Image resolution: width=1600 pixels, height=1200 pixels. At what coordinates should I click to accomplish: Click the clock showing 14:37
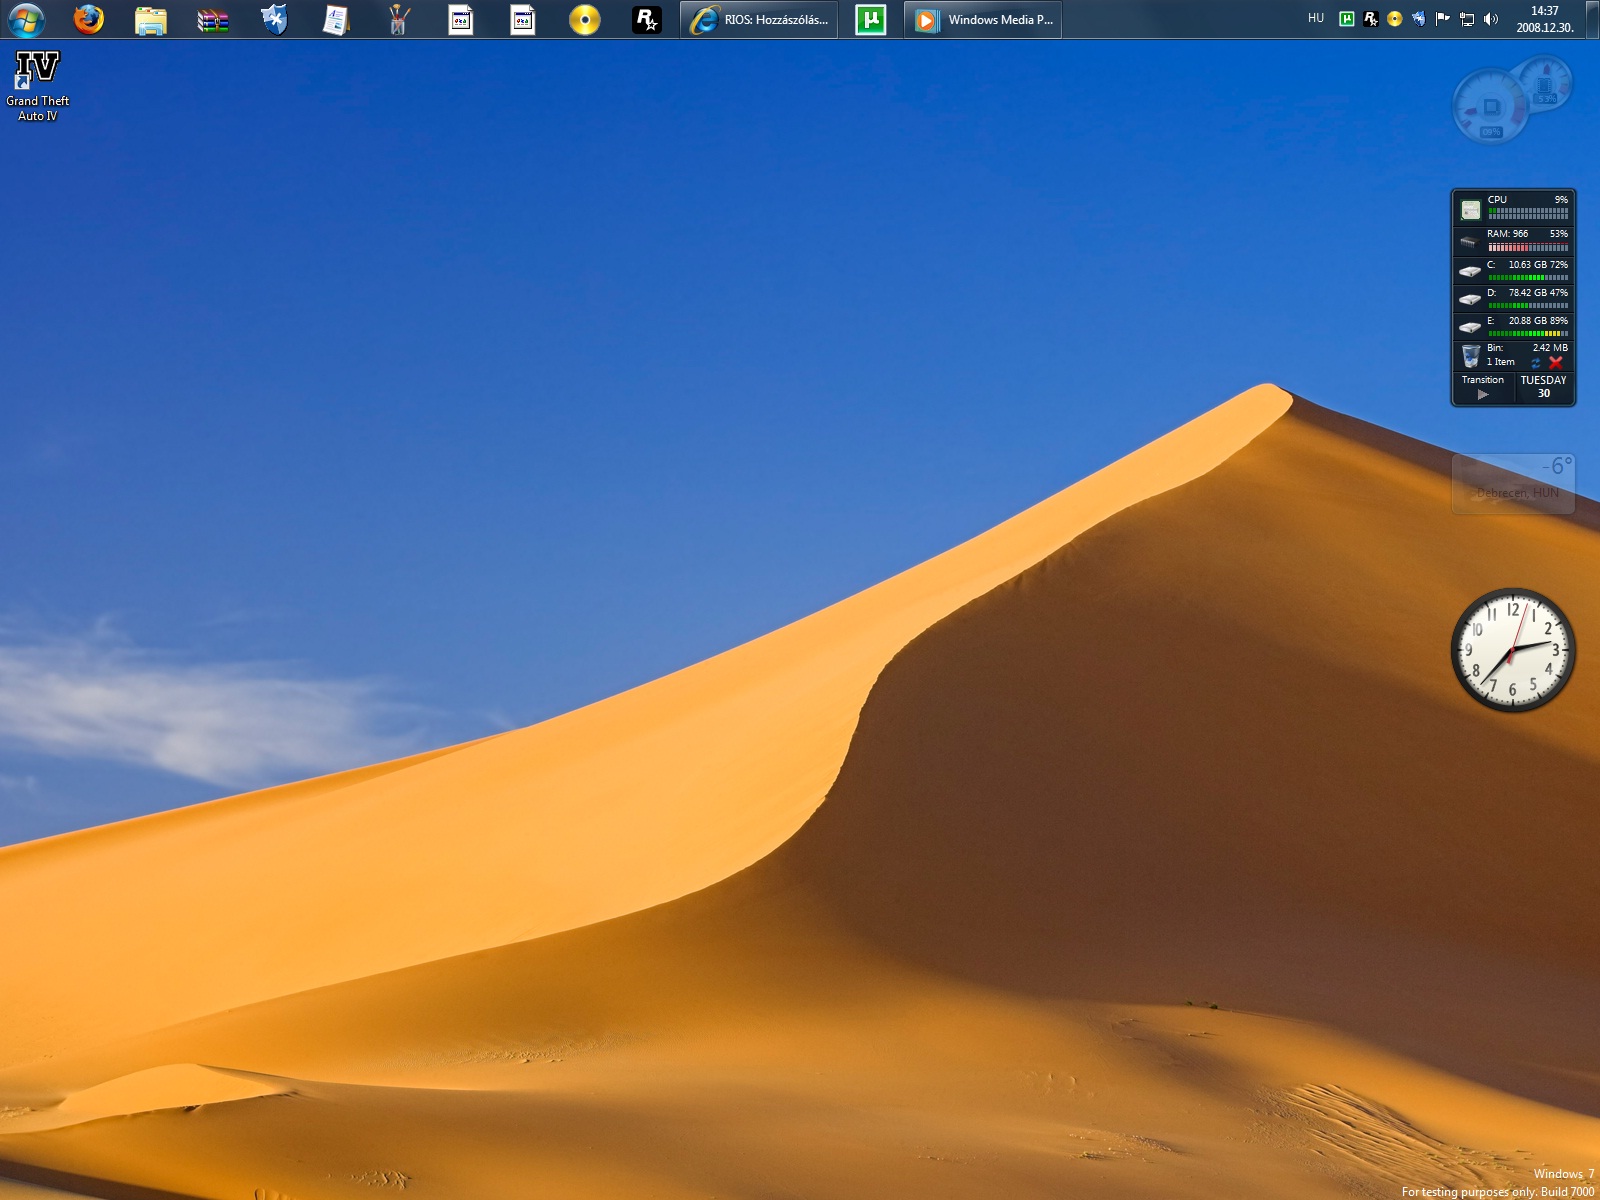pyautogui.click(x=1545, y=19)
